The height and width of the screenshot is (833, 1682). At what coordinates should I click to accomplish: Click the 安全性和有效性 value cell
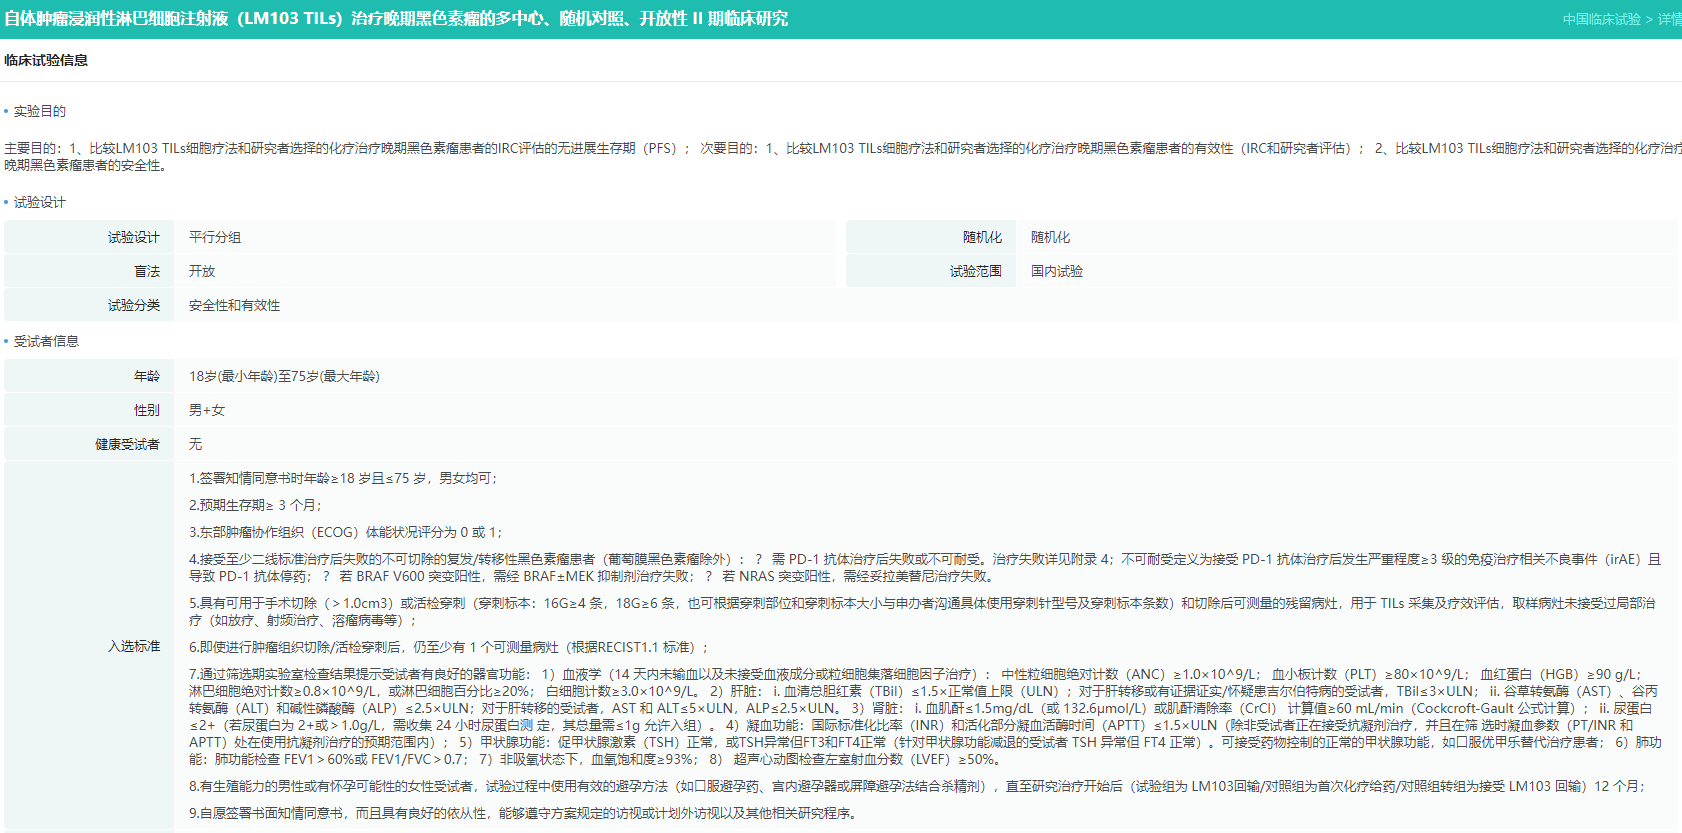coord(234,305)
